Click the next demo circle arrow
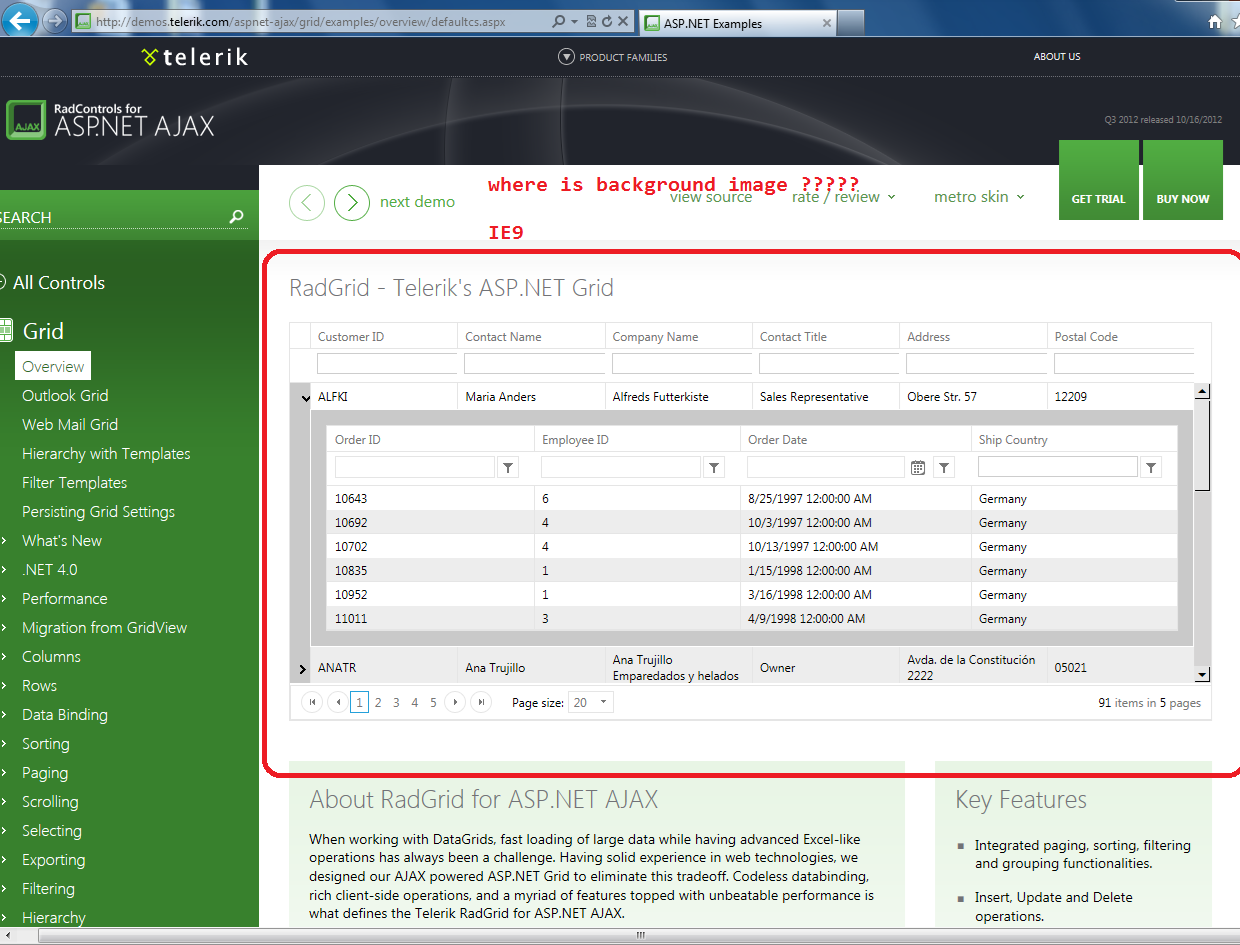Image resolution: width=1240 pixels, height=945 pixels. [x=352, y=203]
